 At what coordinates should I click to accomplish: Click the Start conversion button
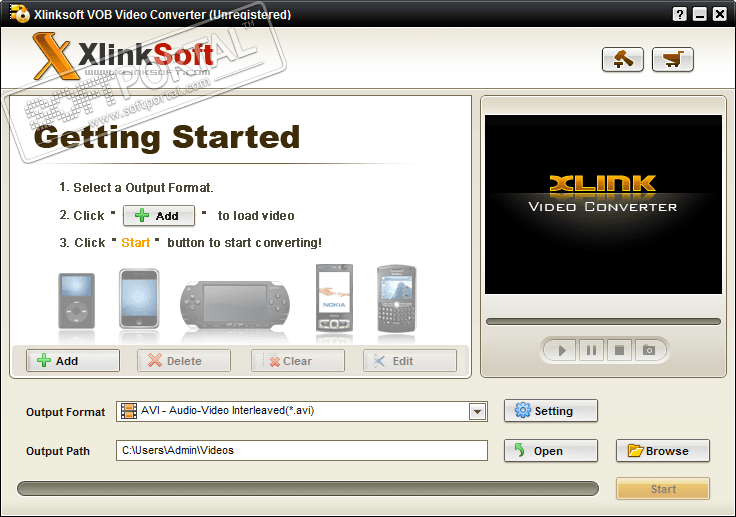click(x=663, y=489)
